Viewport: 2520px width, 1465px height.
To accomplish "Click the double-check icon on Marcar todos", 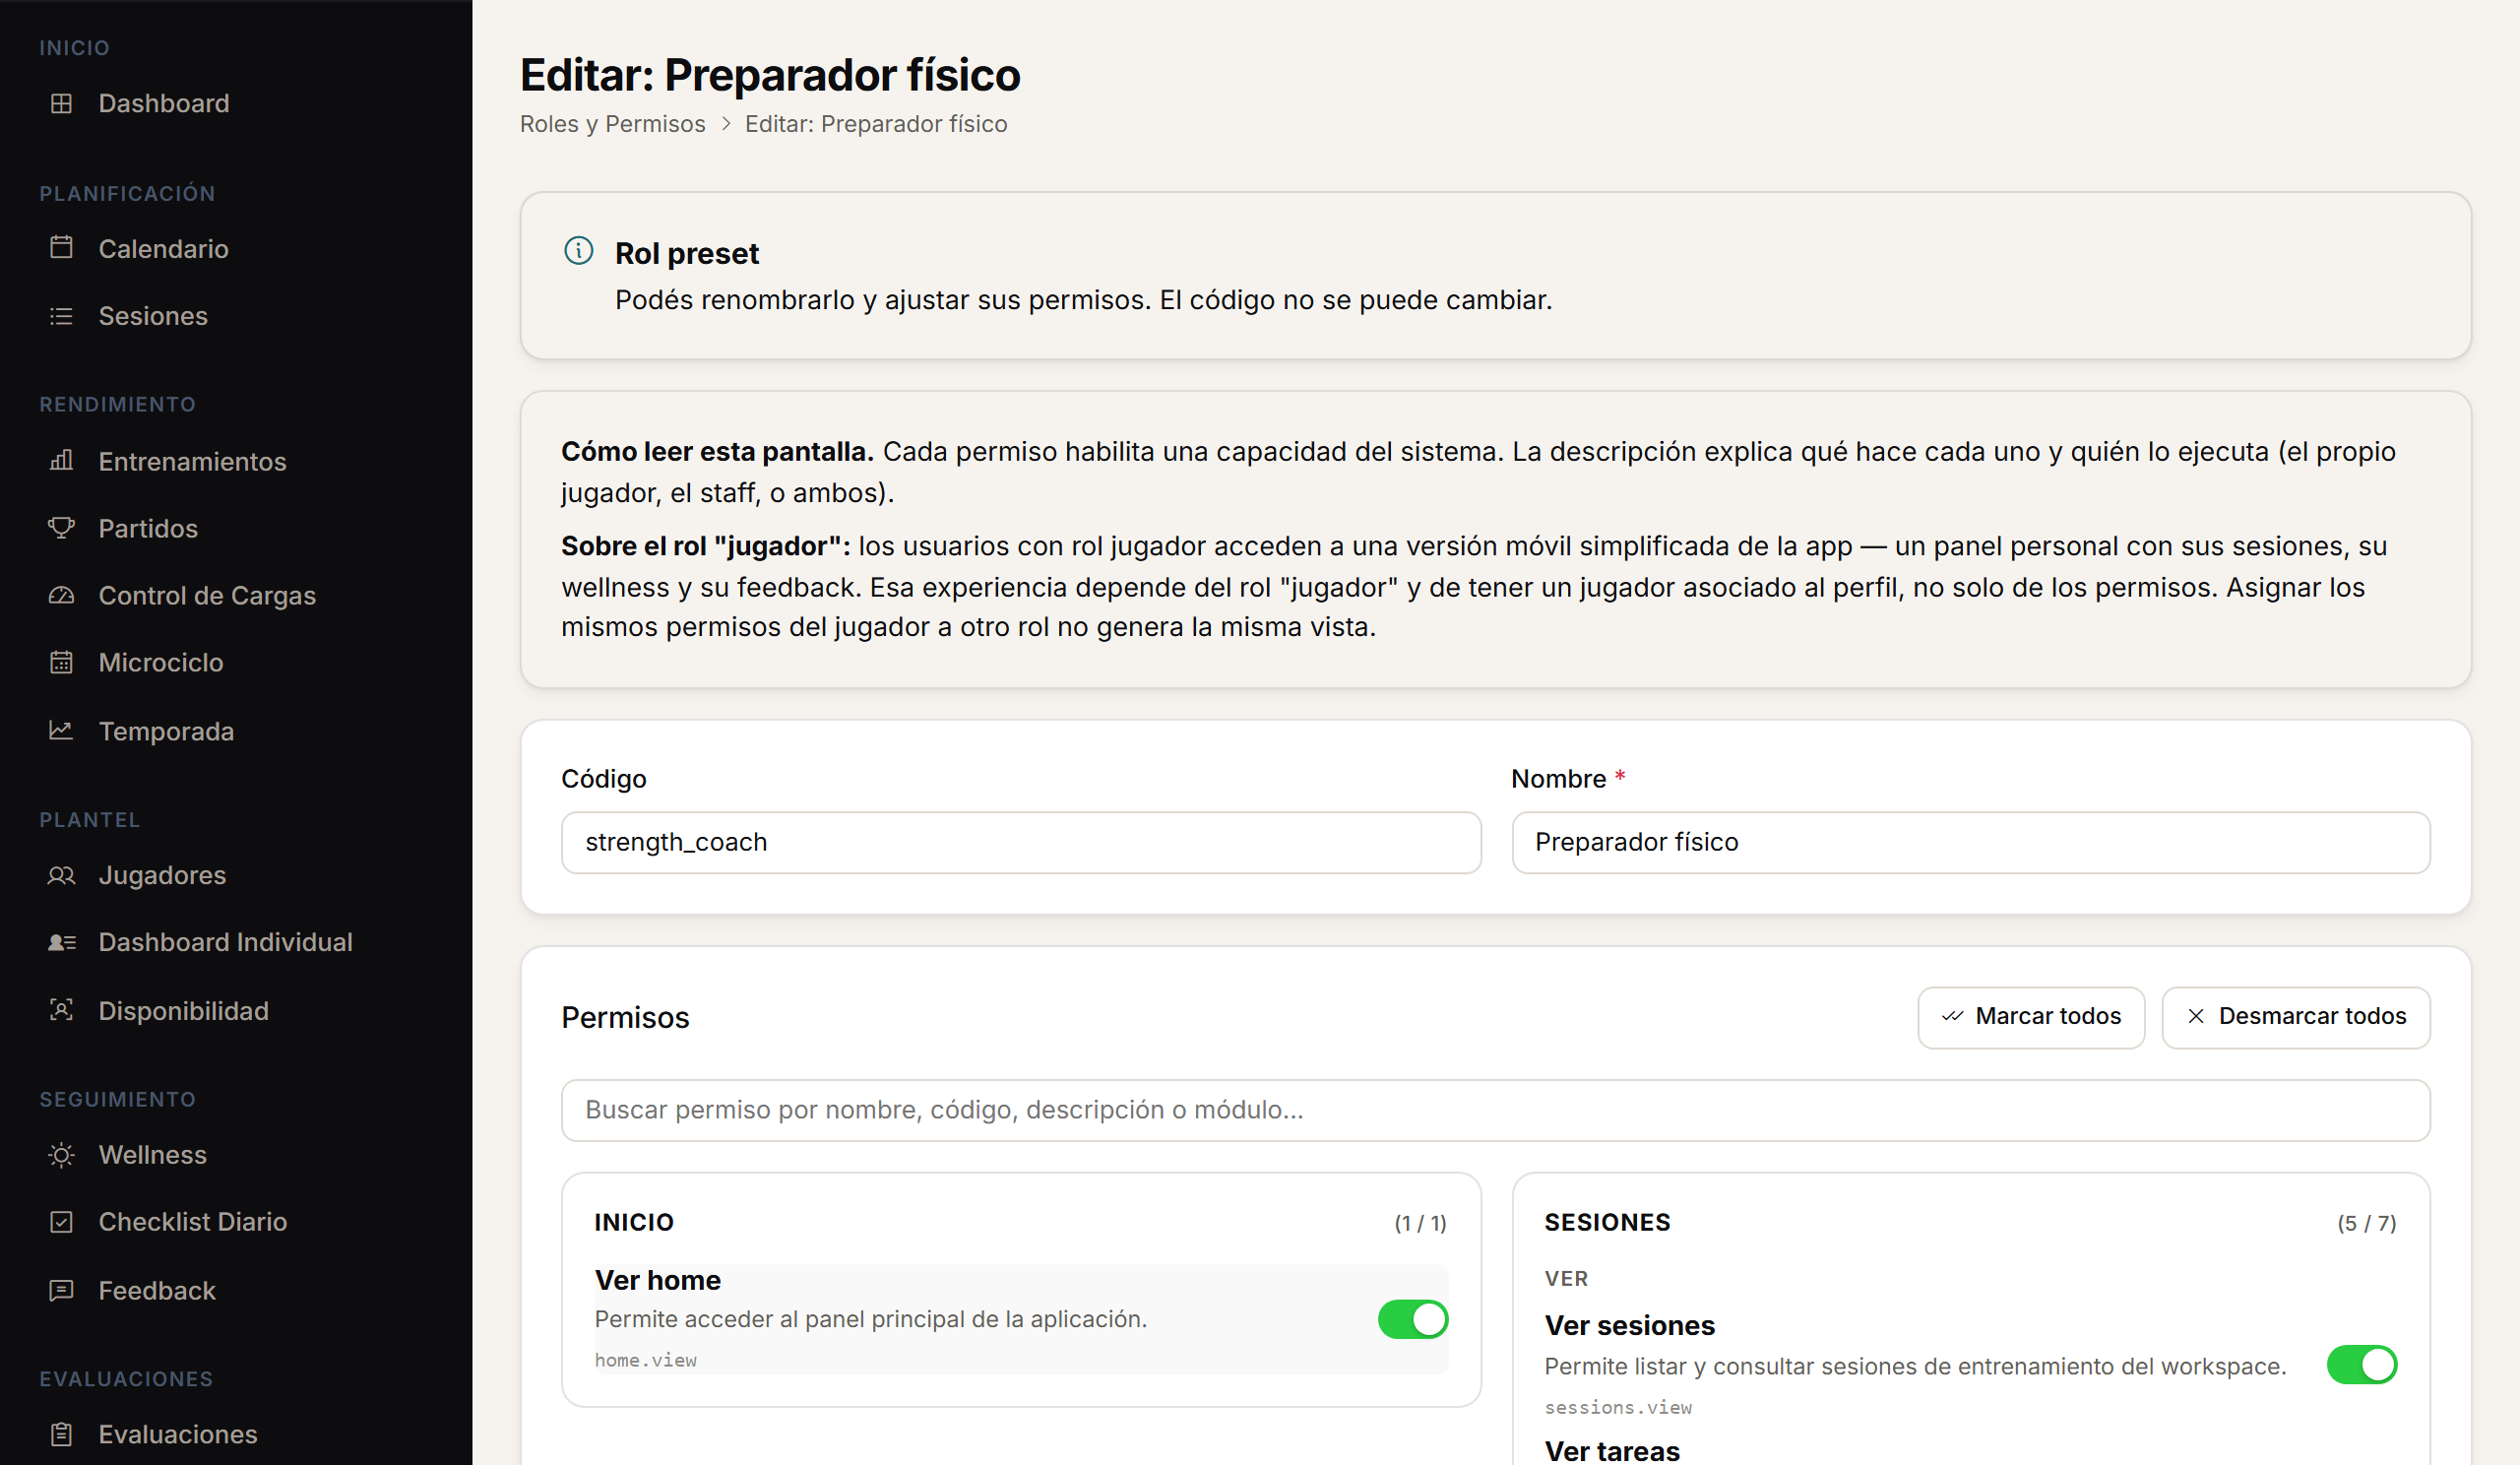I will pyautogui.click(x=1951, y=1016).
